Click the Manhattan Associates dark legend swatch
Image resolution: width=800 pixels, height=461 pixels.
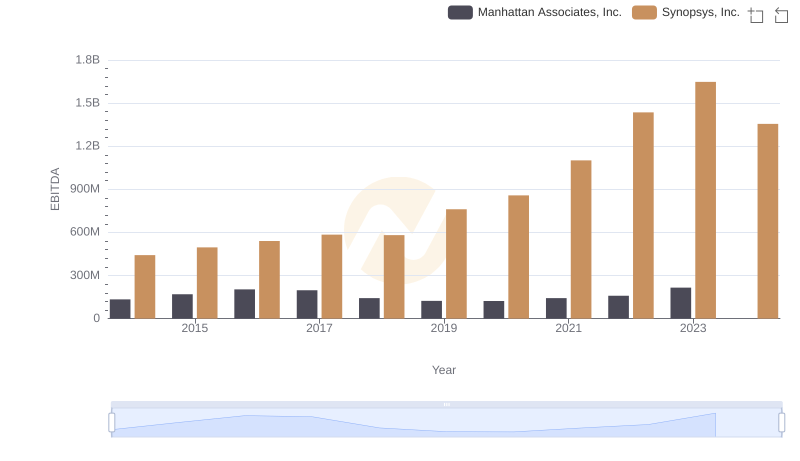pos(460,12)
